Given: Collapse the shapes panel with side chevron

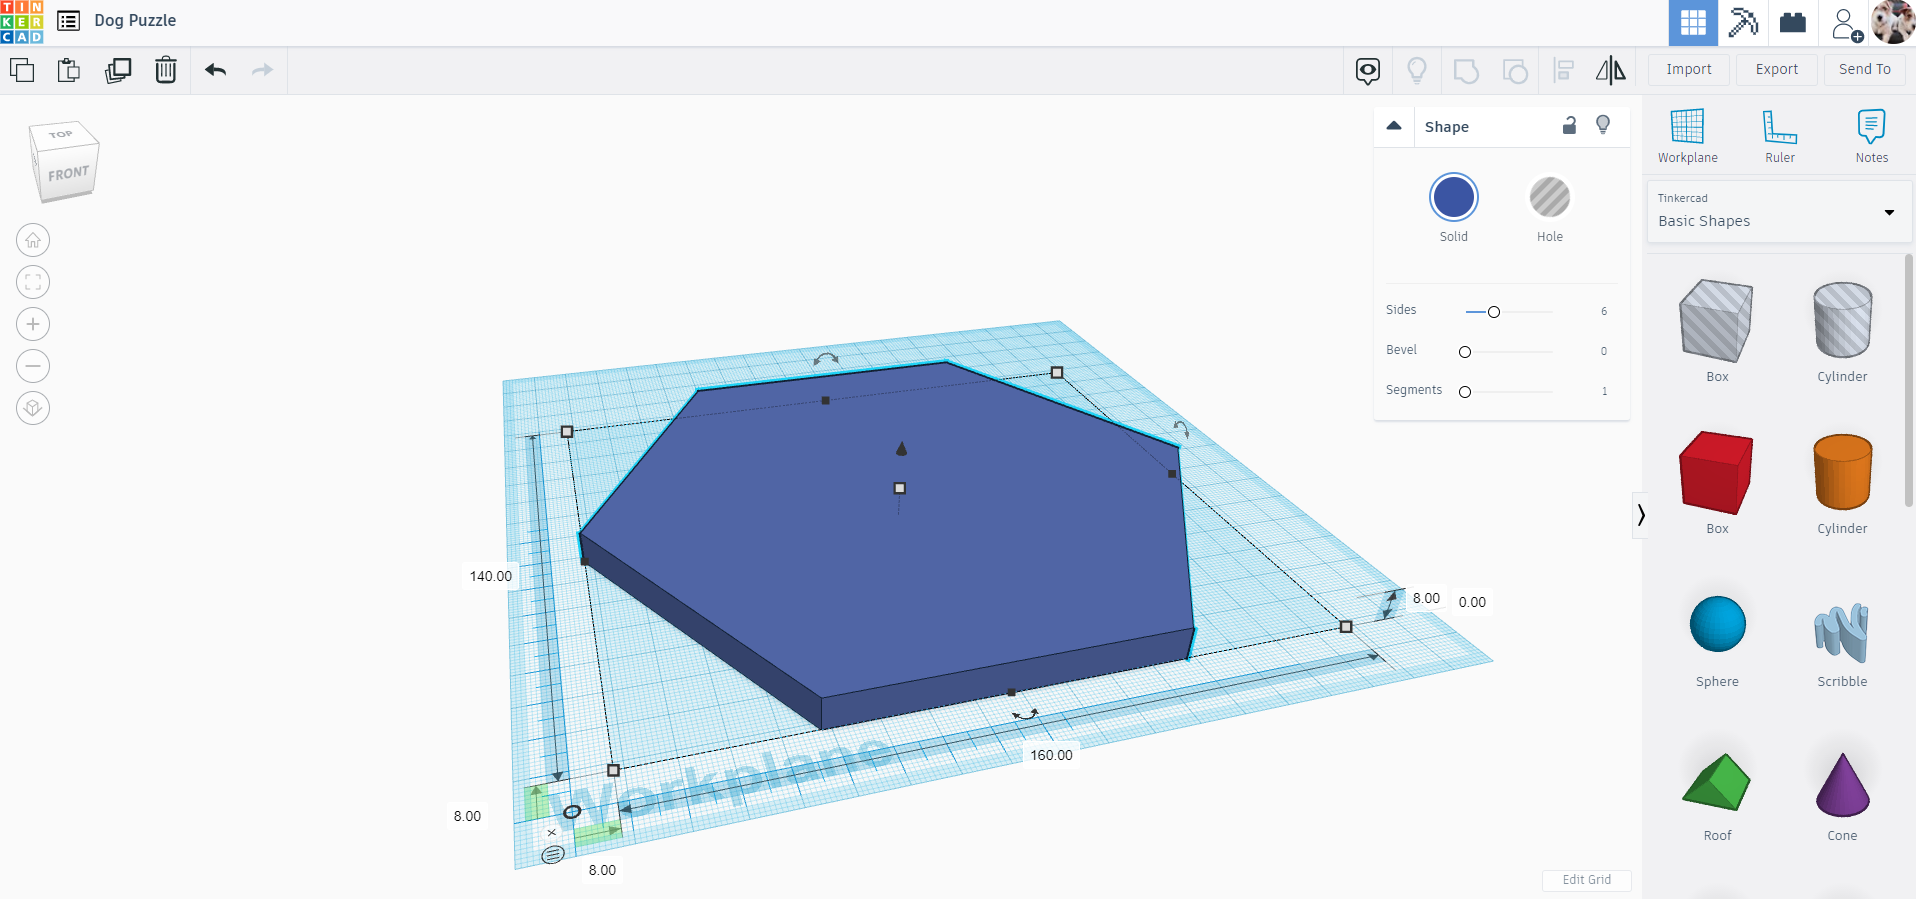Looking at the screenshot, I should 1641,516.
